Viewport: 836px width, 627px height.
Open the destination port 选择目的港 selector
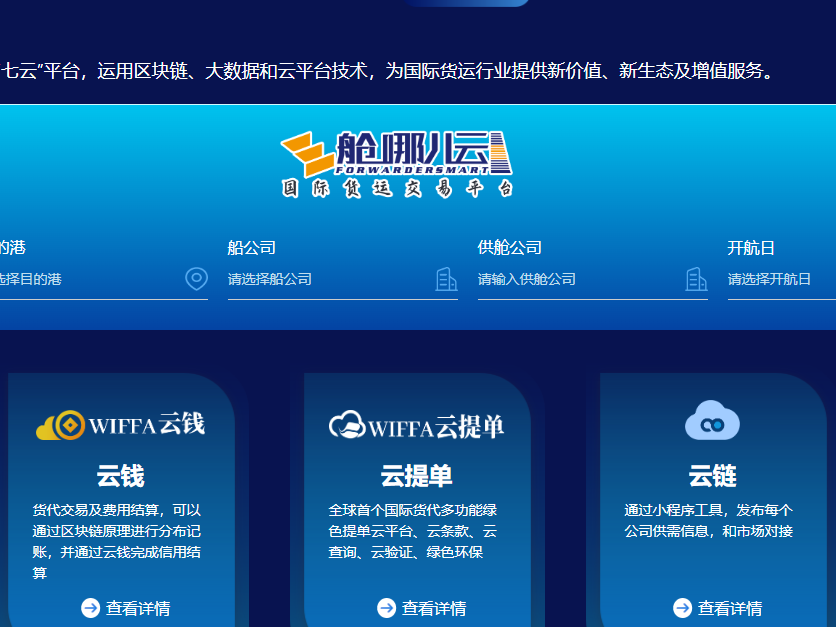click(104, 279)
